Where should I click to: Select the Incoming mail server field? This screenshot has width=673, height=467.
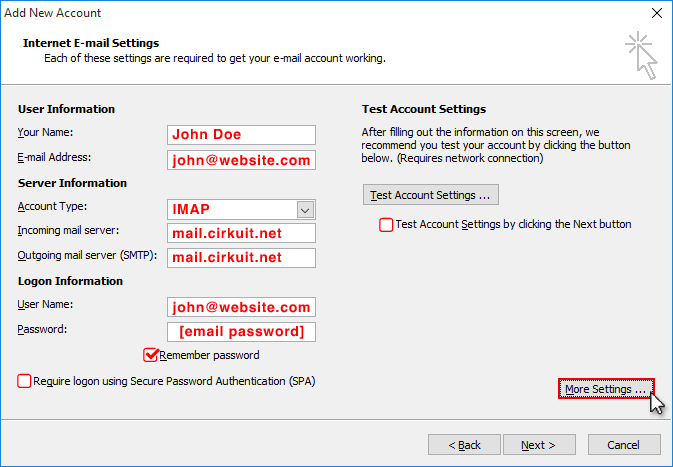tap(241, 233)
